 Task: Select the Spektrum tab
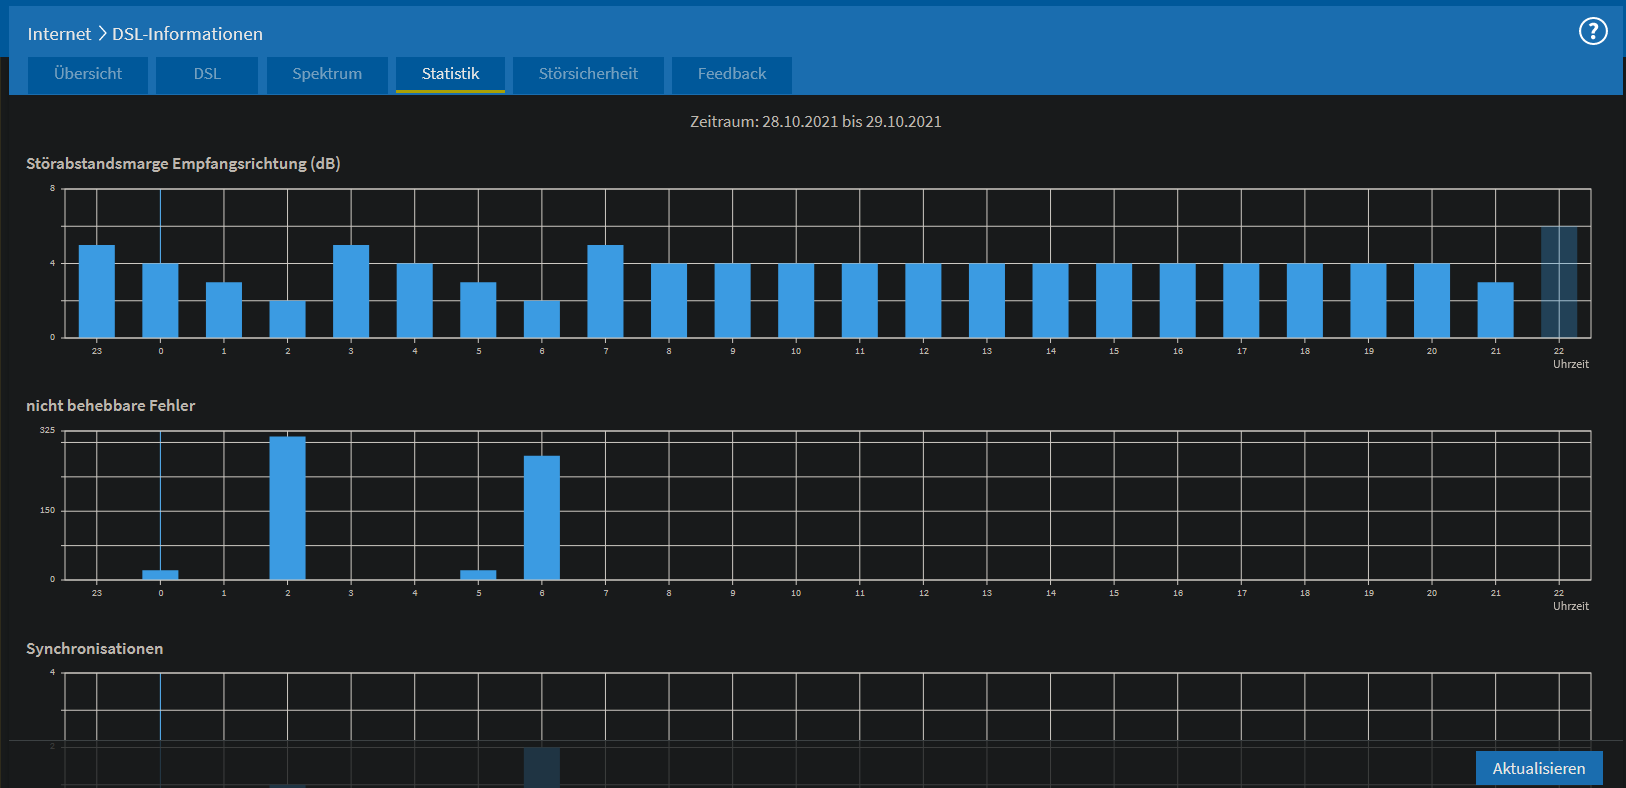(327, 74)
